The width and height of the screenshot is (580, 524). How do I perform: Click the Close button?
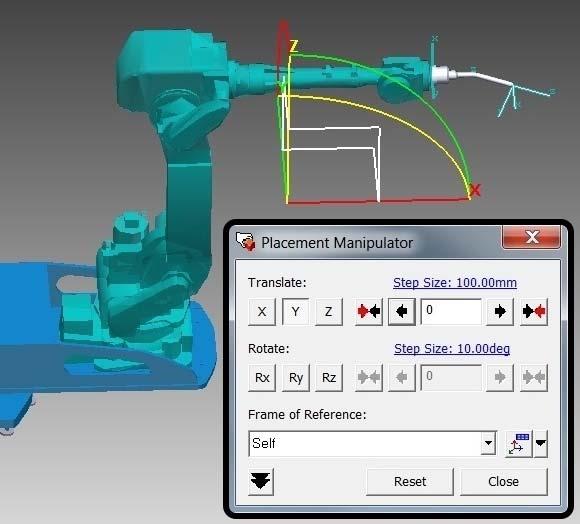(503, 481)
